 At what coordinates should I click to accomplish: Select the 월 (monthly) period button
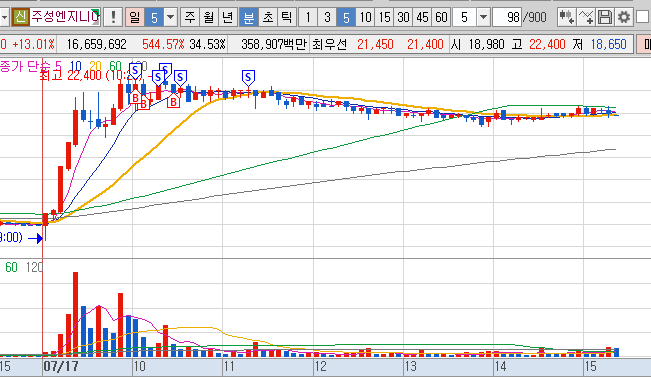pyautogui.click(x=209, y=17)
